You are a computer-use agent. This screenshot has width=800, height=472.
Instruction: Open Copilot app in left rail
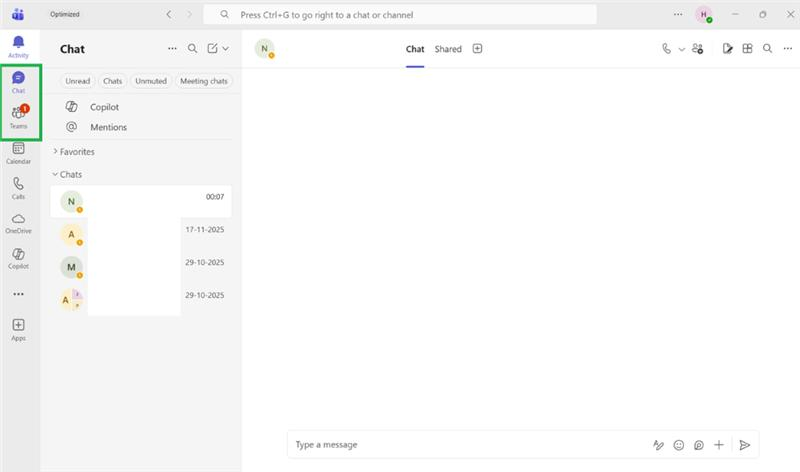coord(18,258)
